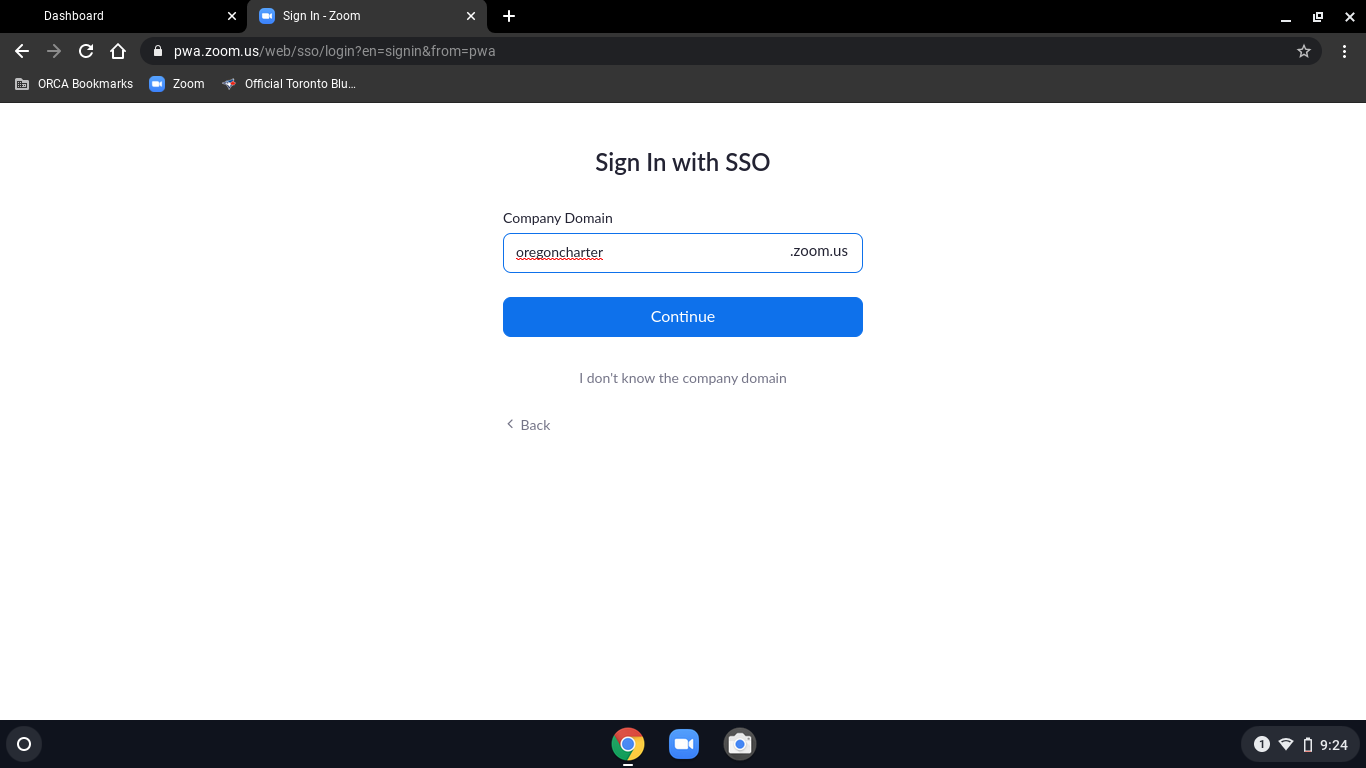This screenshot has height=768, width=1366.
Task: Click the Wi-Fi status icon
Action: point(1286,744)
